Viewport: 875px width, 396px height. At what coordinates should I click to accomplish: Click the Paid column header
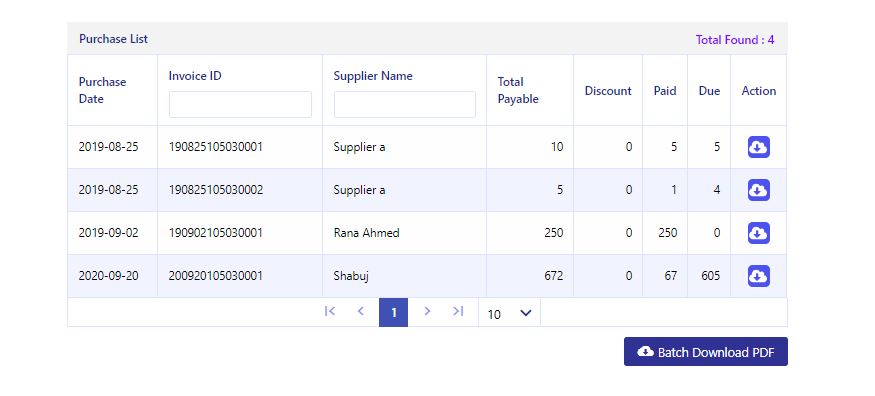[x=665, y=91]
